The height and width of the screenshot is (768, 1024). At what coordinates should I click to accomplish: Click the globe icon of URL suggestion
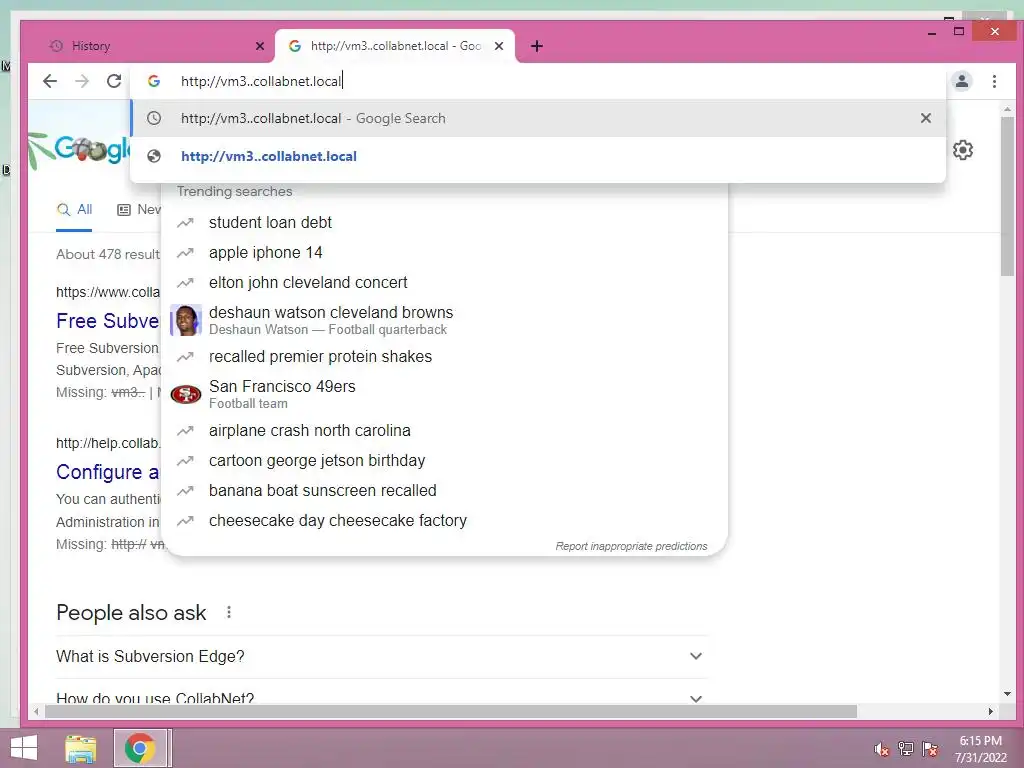coord(154,156)
